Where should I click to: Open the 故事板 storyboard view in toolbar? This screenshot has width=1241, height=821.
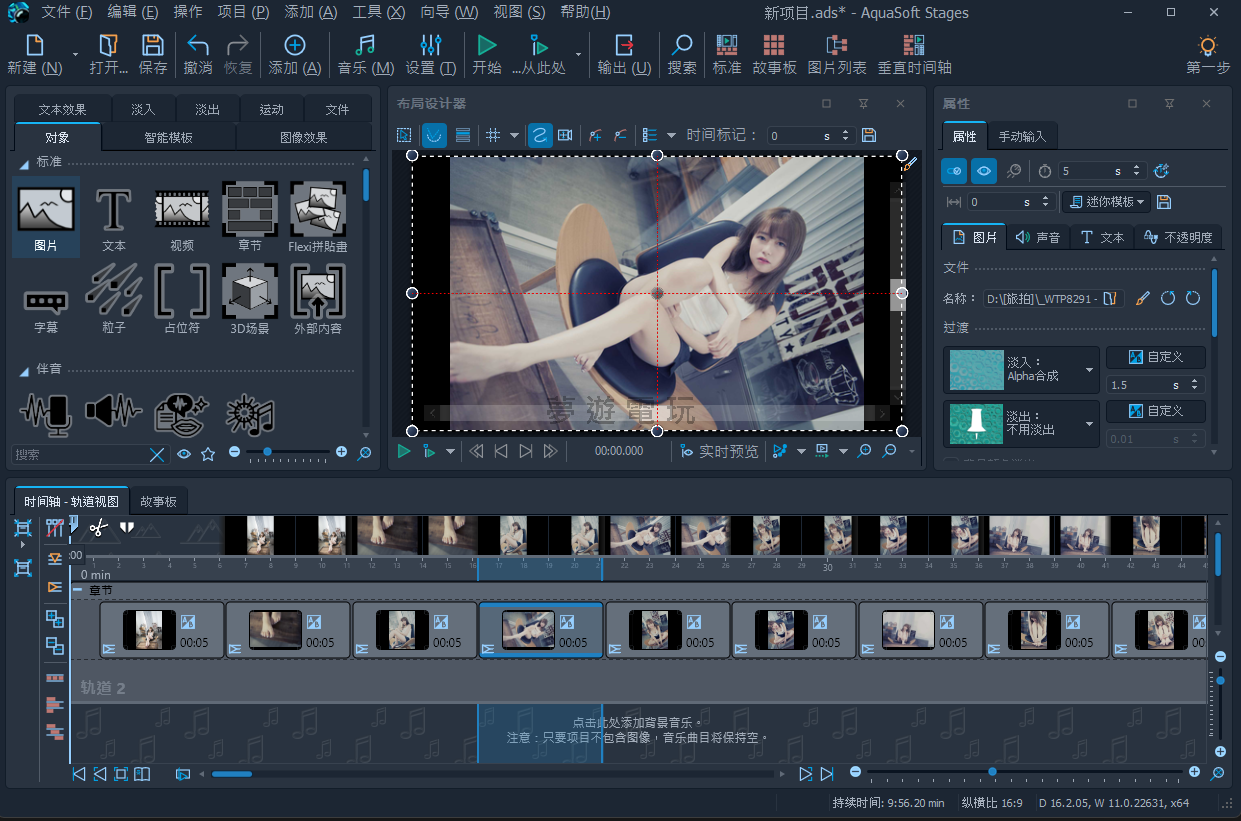pos(774,54)
